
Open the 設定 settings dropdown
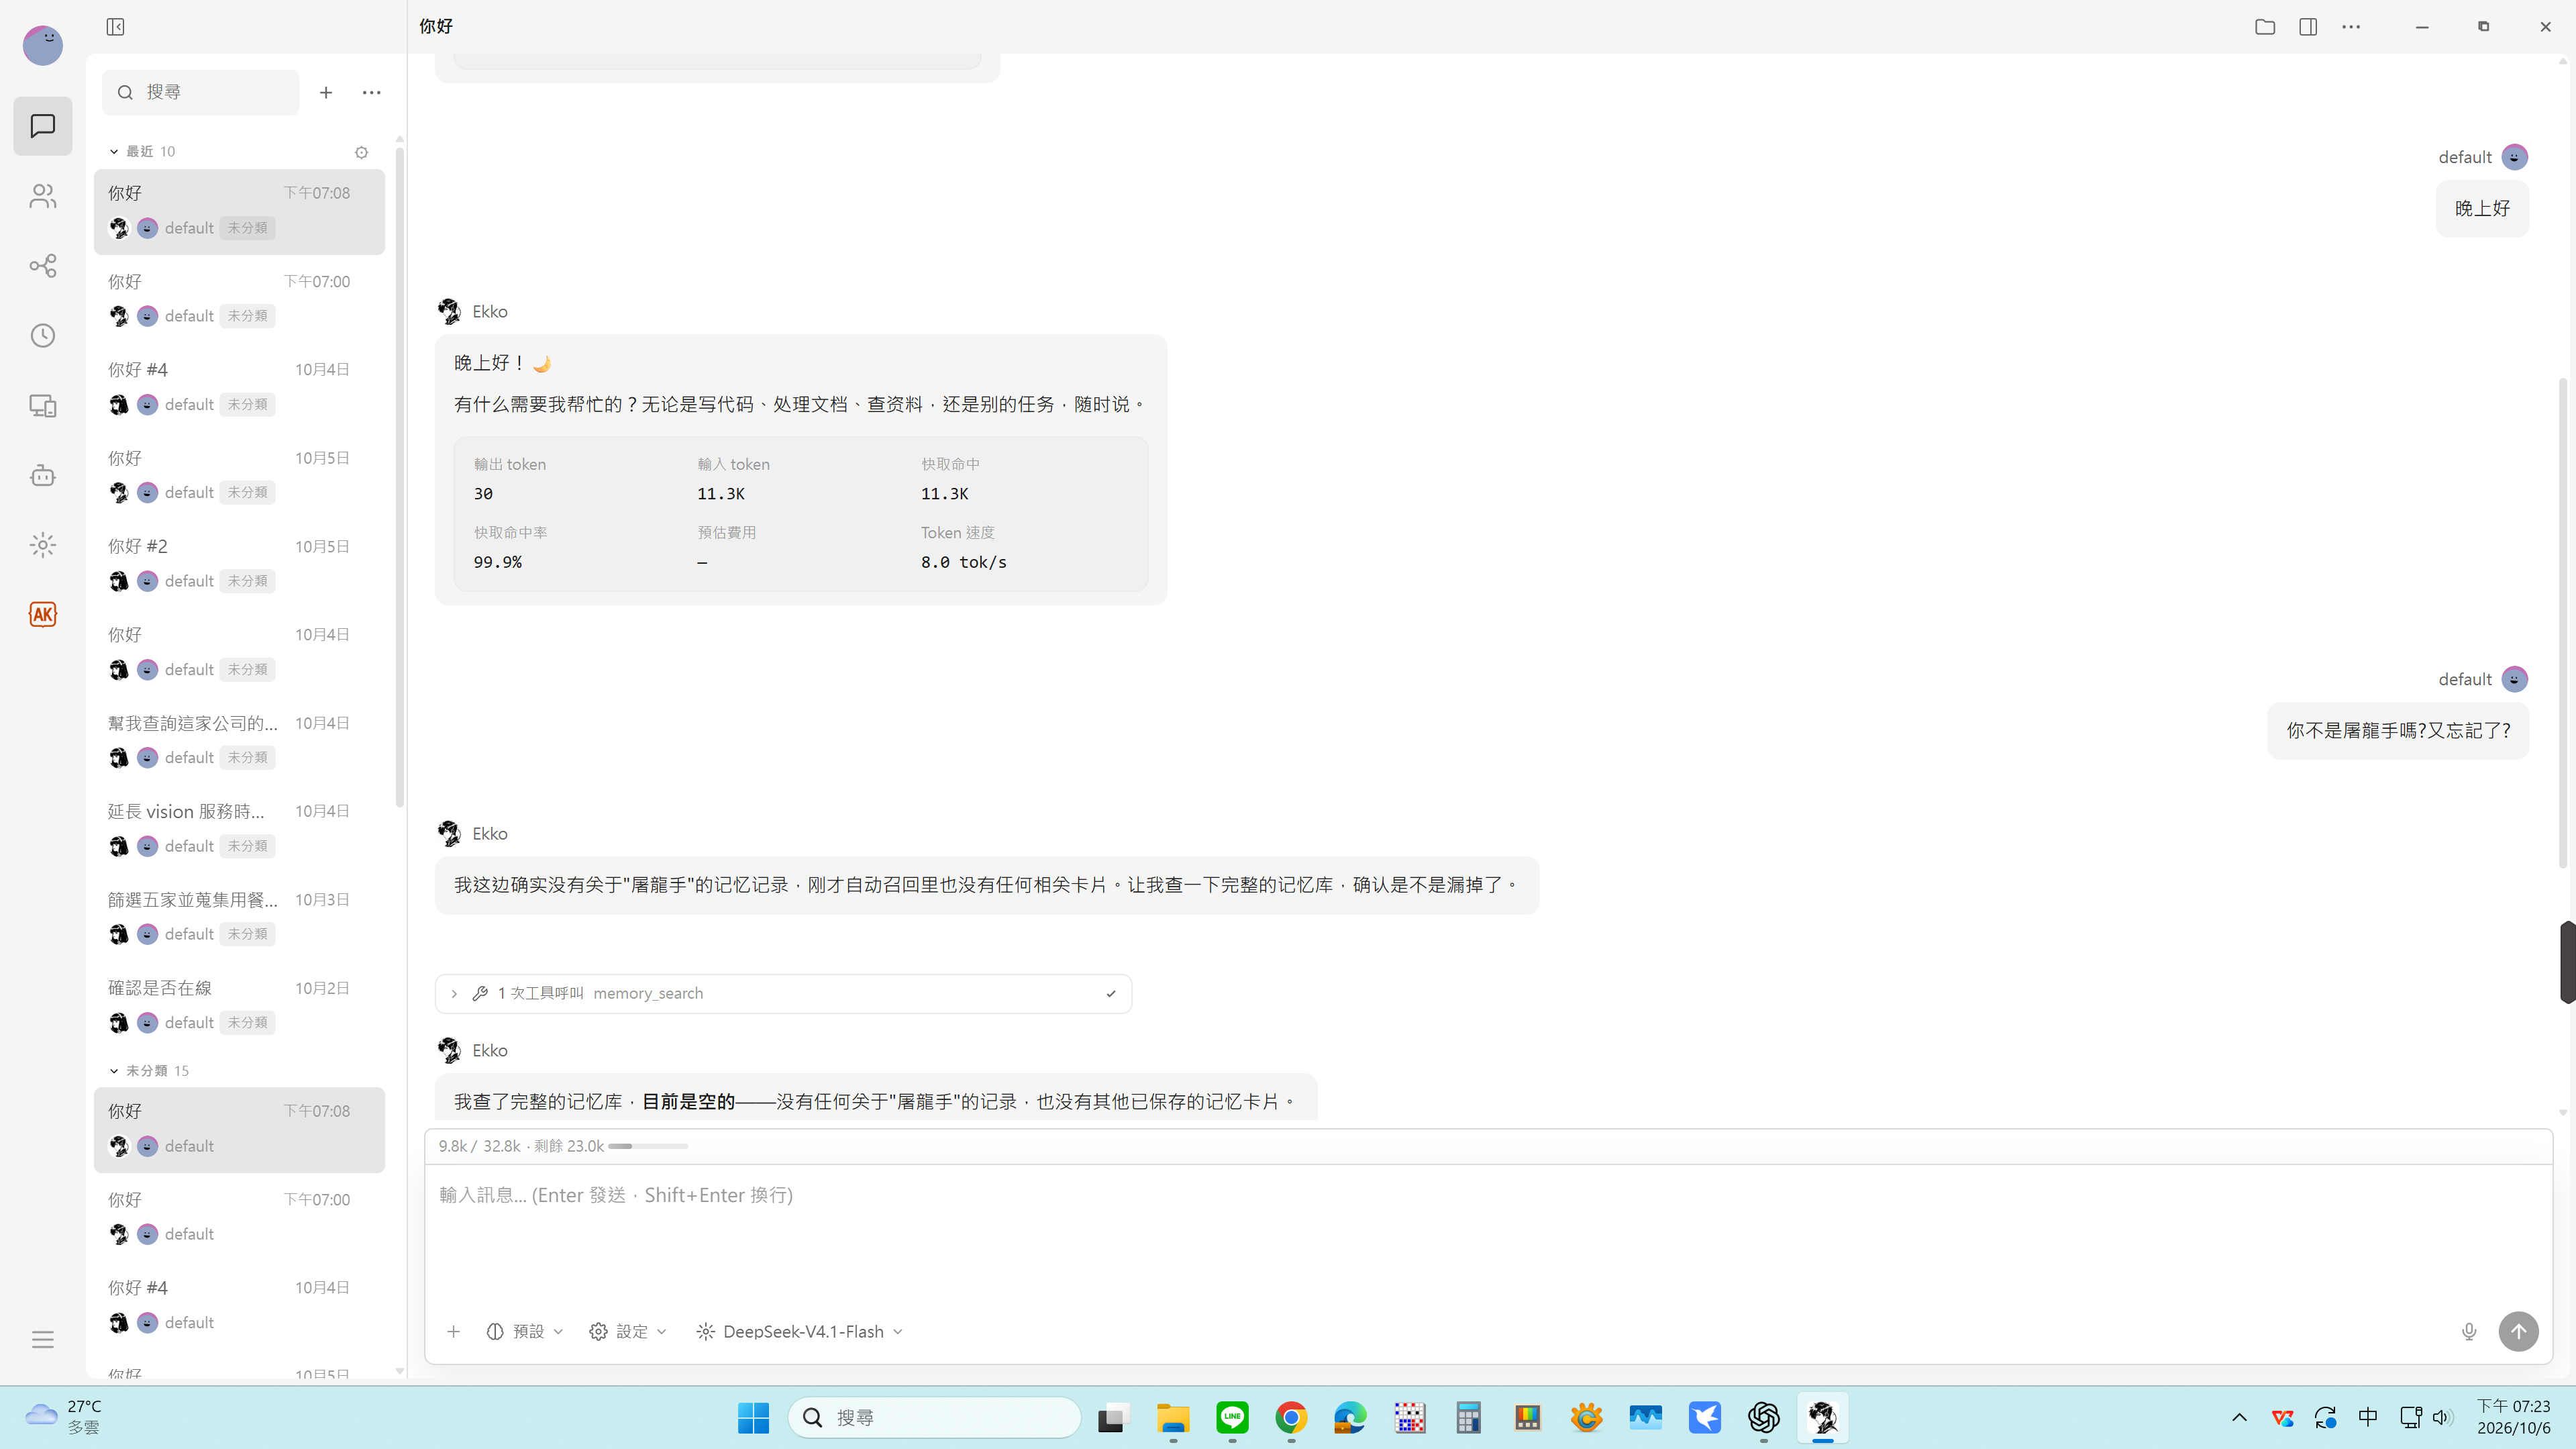point(628,1332)
